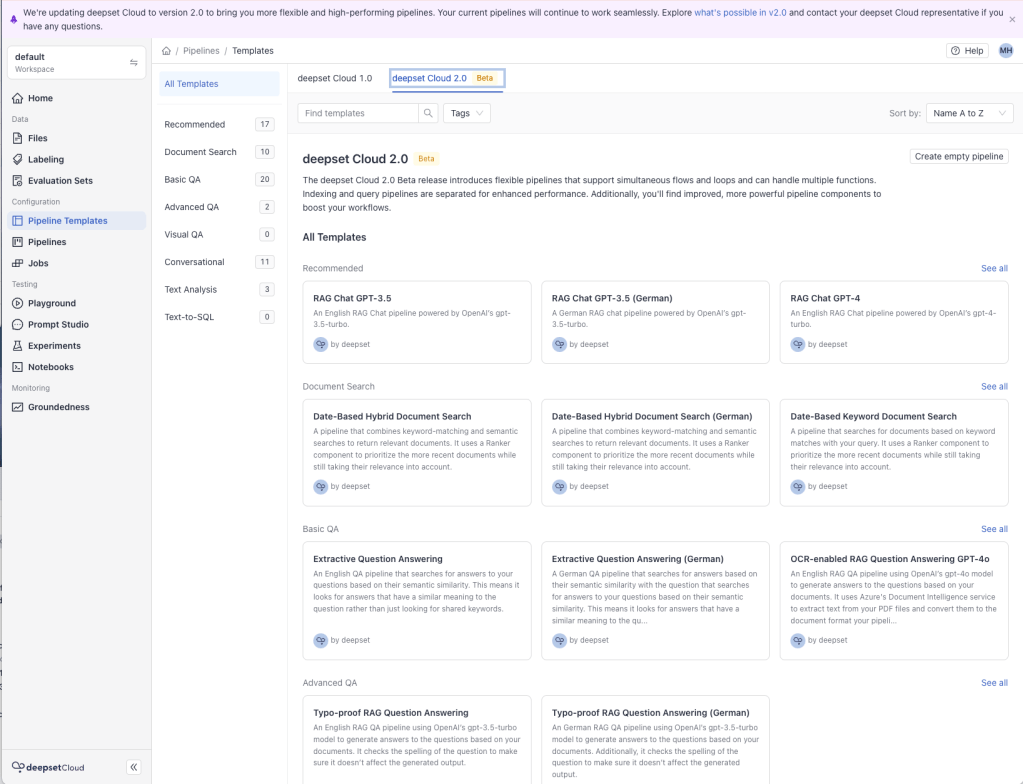This screenshot has width=1023, height=784.
Task: Open Jobs icon in sidebar
Action: click(18, 263)
